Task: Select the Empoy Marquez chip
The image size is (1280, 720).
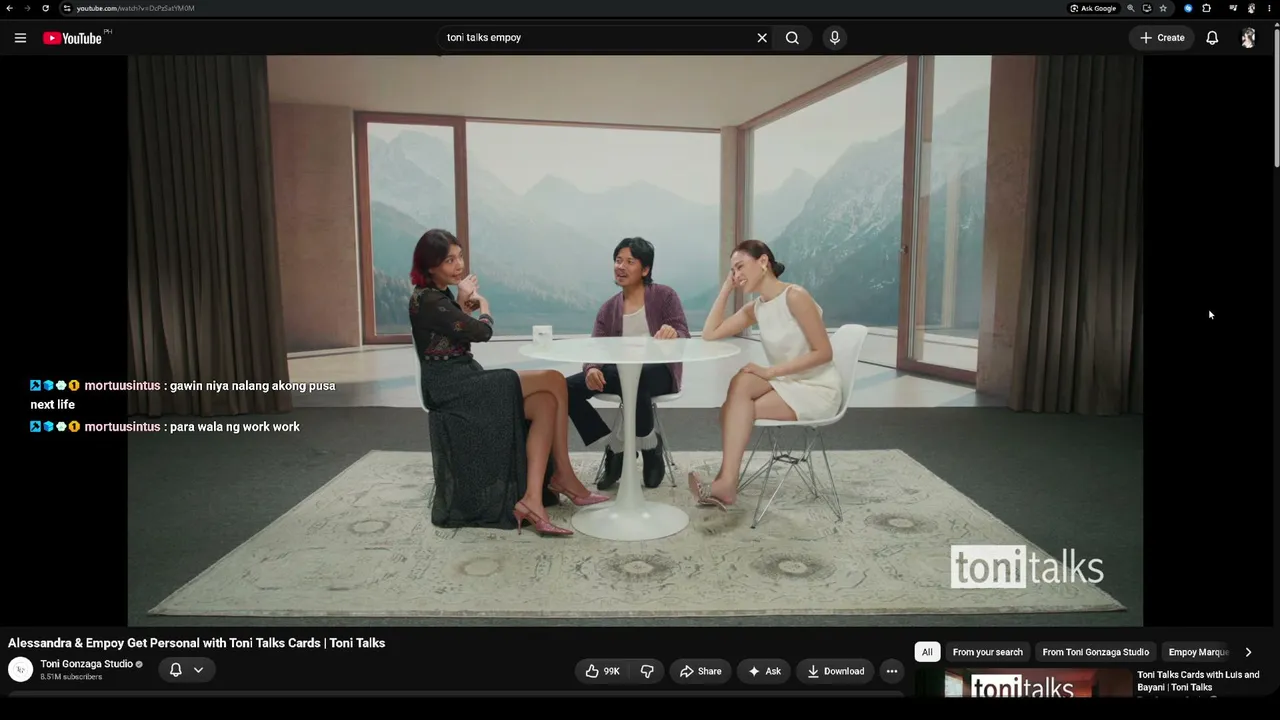Action: coord(1198,652)
